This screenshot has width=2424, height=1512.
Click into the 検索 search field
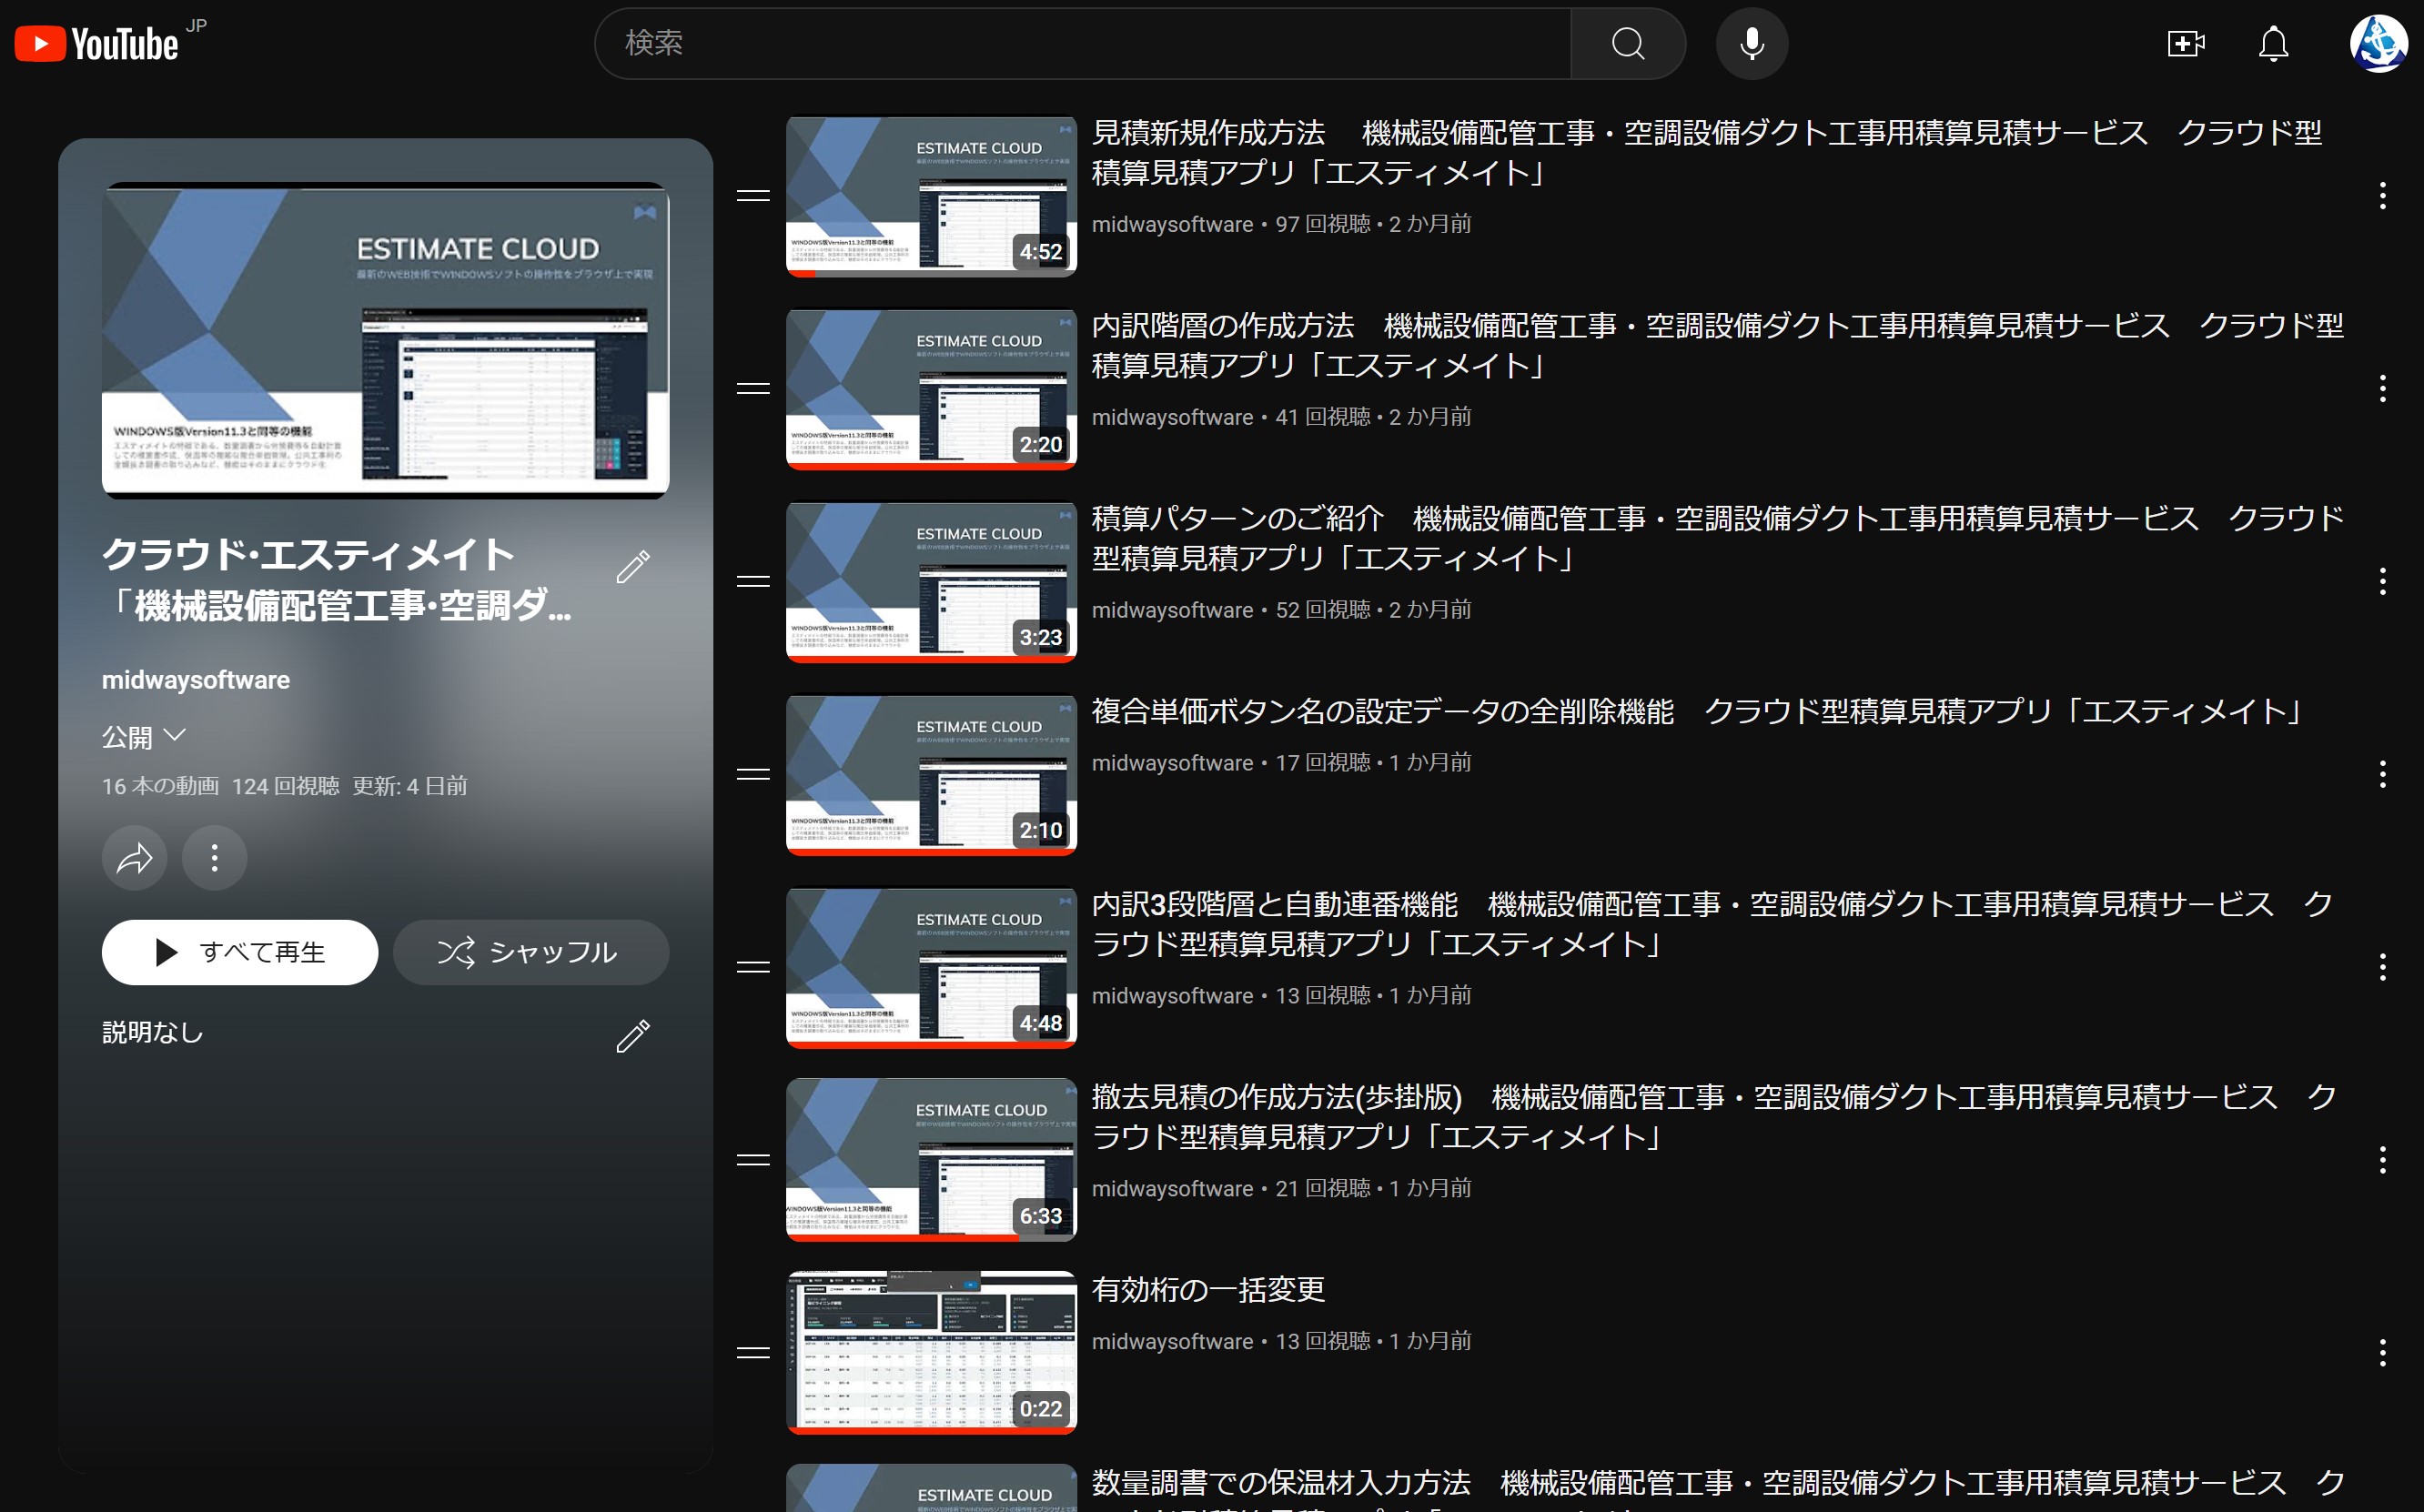(1083, 43)
